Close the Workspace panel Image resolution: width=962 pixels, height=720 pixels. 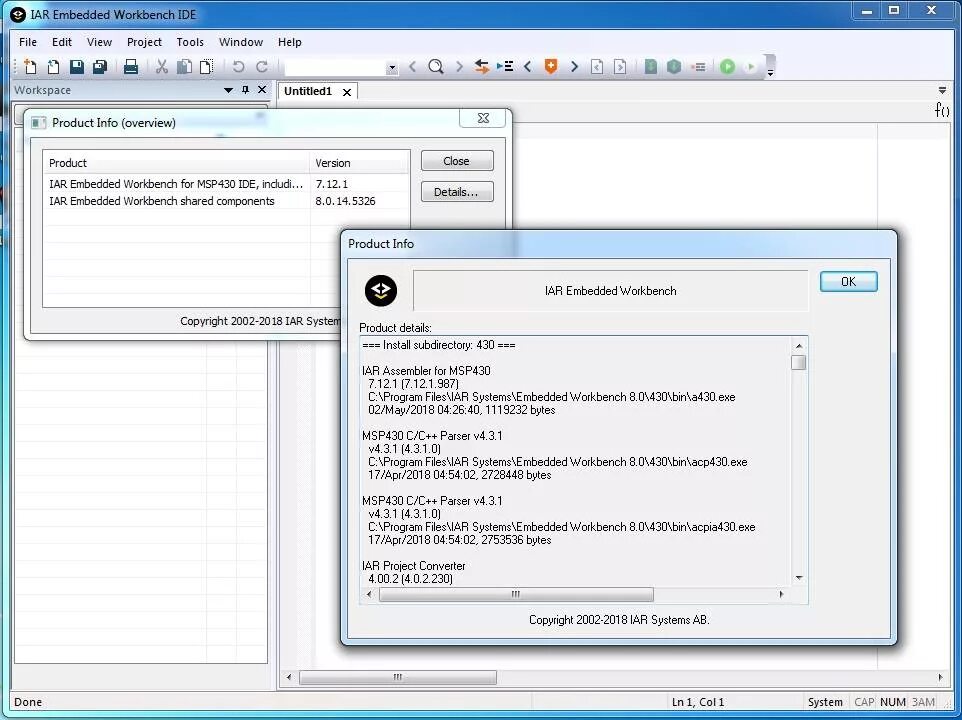(x=262, y=90)
